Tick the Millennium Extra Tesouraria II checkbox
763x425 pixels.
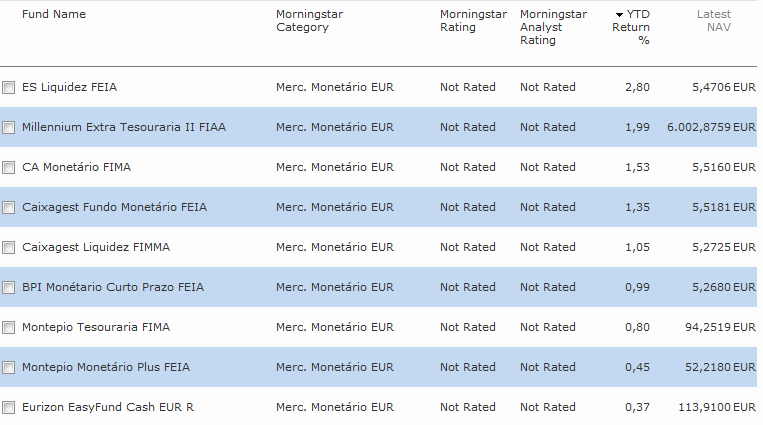point(9,128)
